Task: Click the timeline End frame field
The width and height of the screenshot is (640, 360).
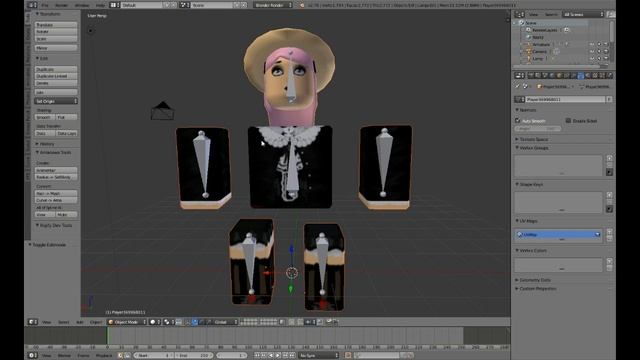Action: click(x=194, y=356)
